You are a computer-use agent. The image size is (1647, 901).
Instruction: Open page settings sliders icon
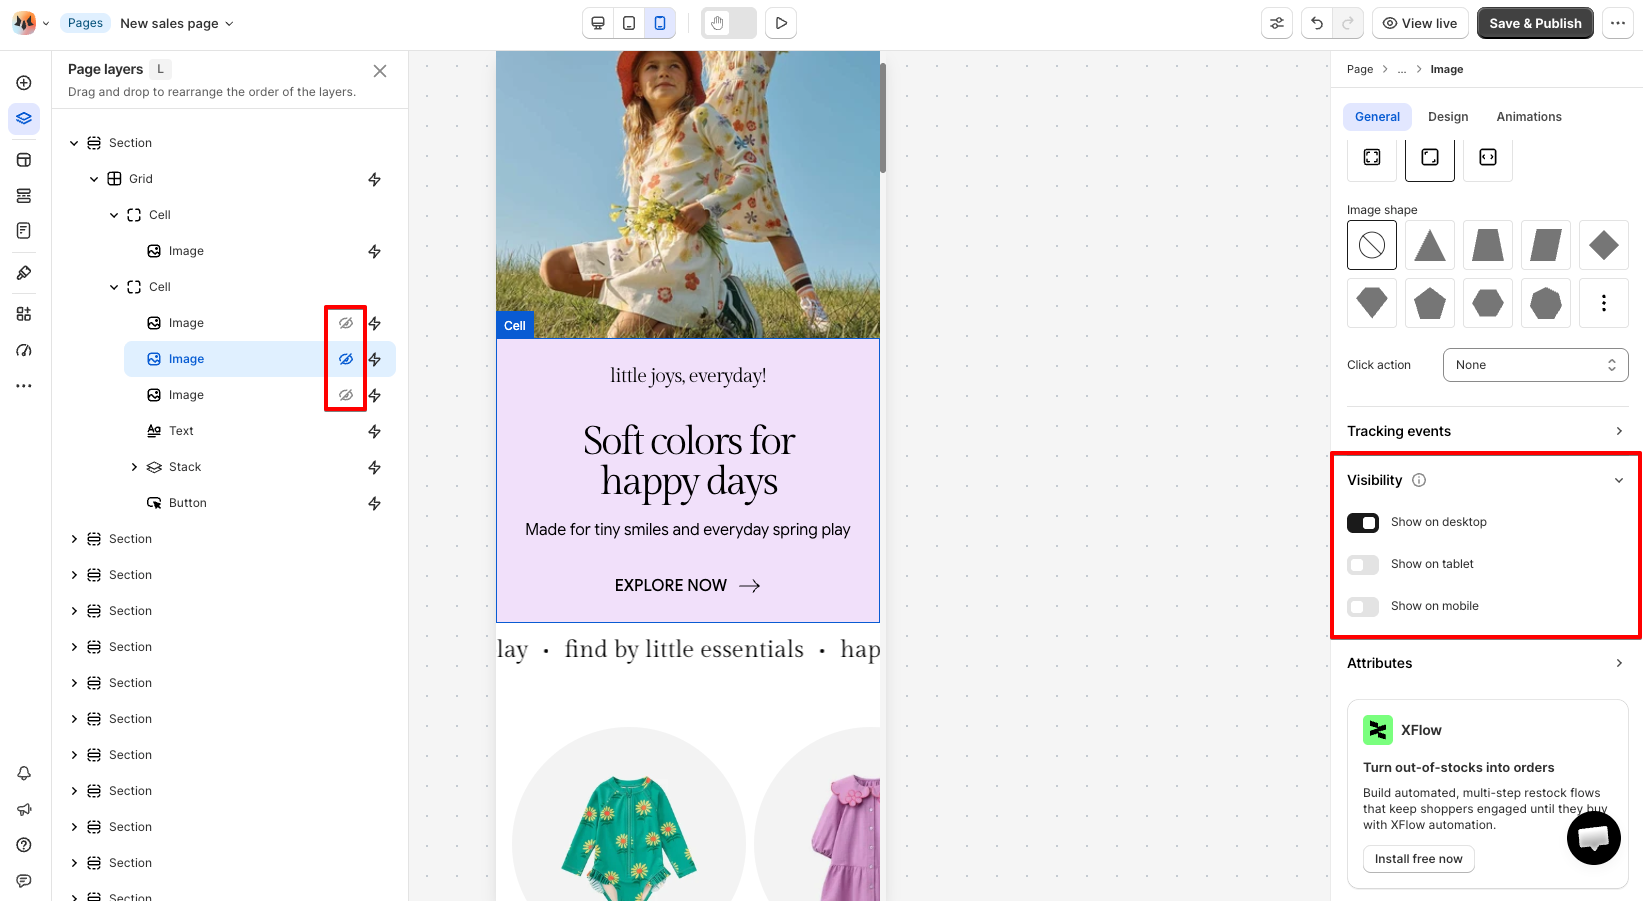click(x=1277, y=23)
